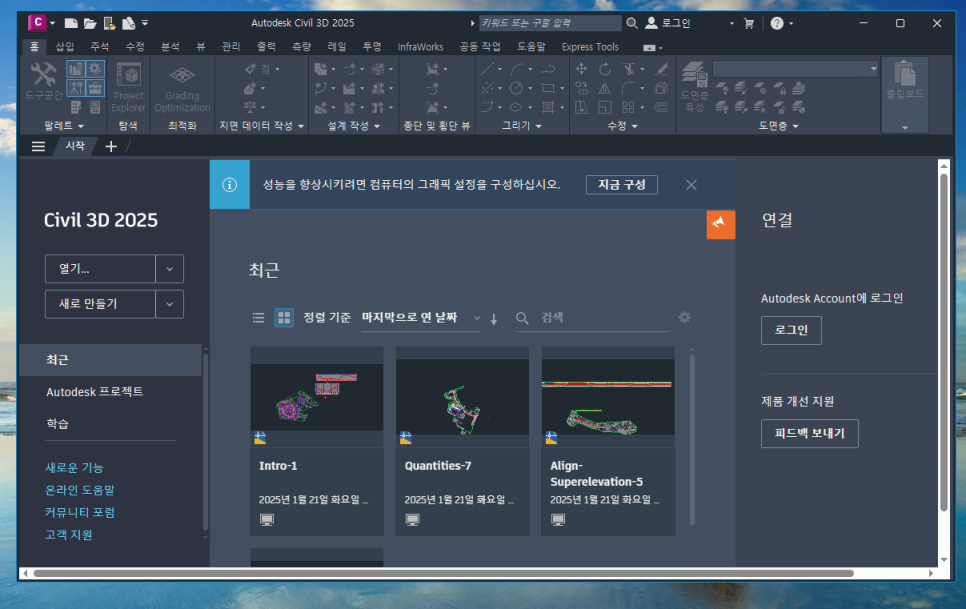Click the vertical scrollbar on right edge
The height and width of the screenshot is (609, 966).
point(943,342)
